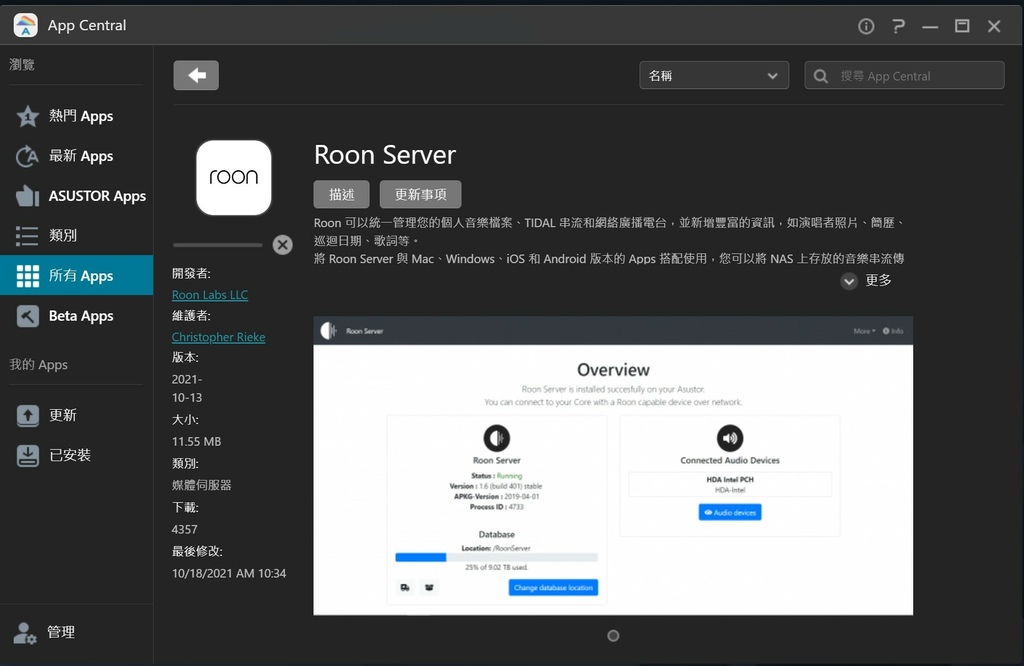The image size is (1024, 666).
Task: Click the App Central logo icon
Action: pos(25,25)
